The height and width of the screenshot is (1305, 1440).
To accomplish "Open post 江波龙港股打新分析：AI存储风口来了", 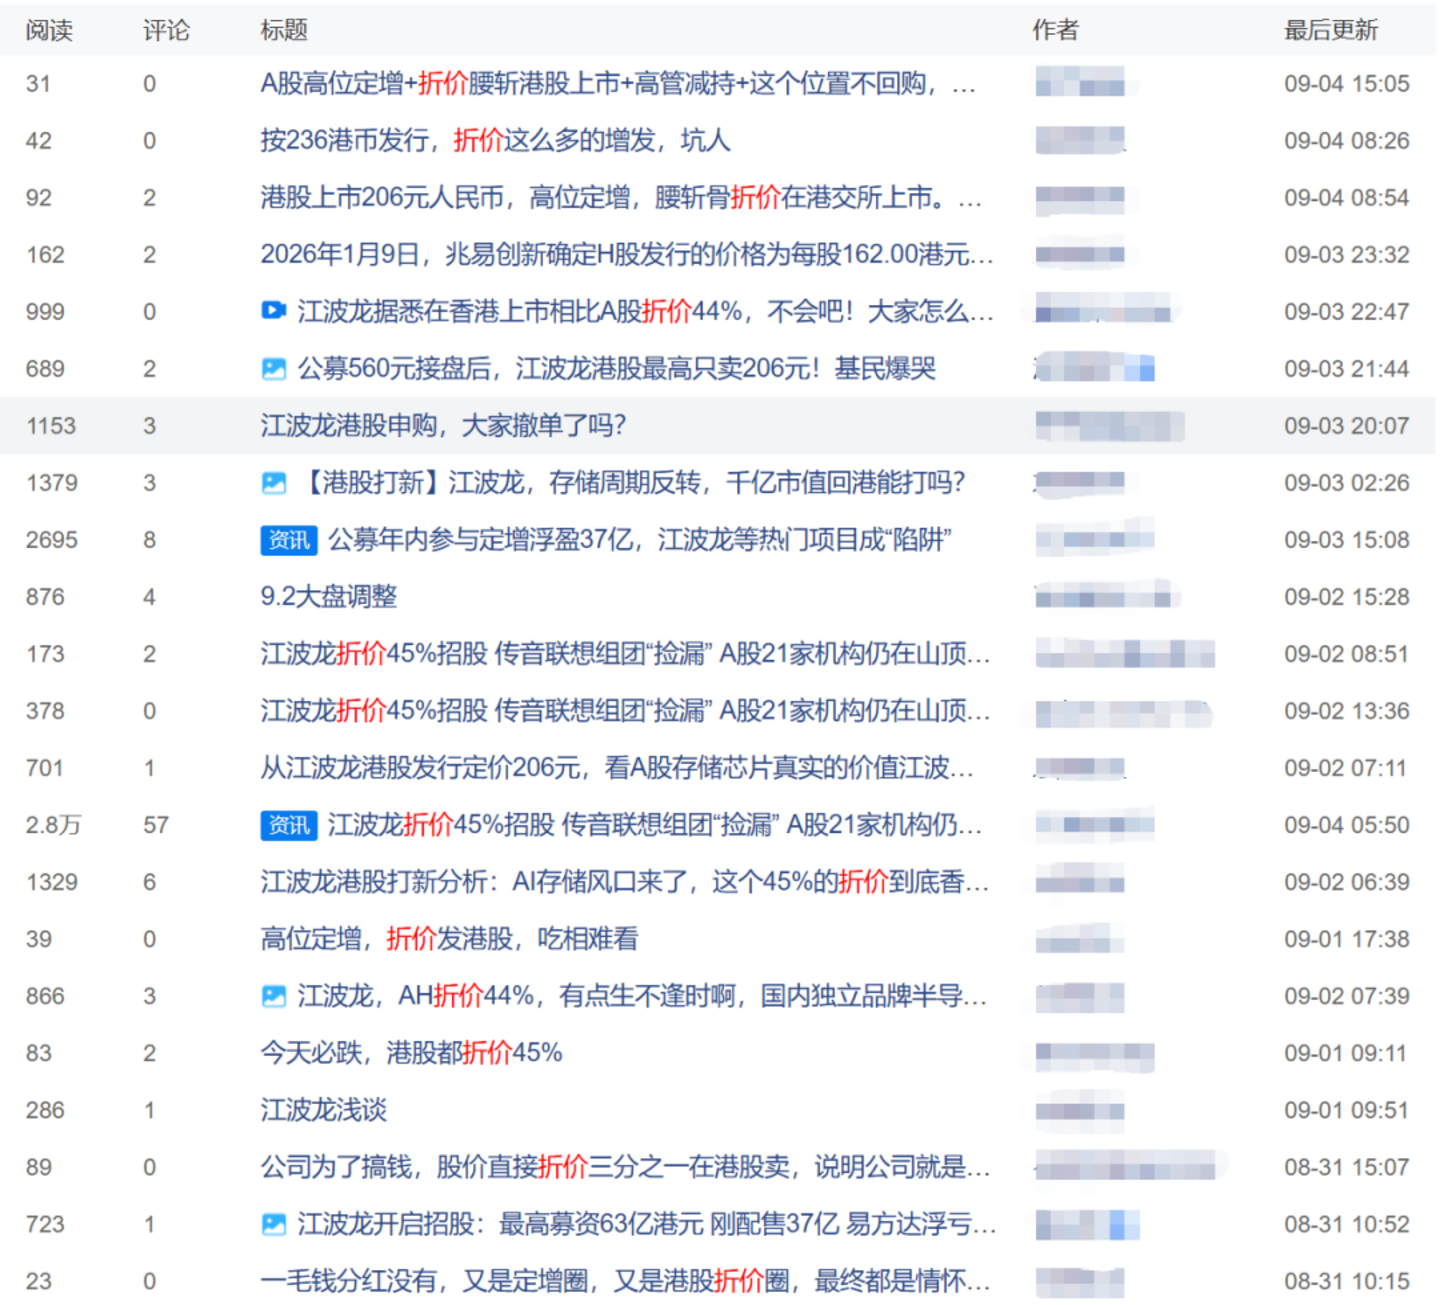I will coord(624,882).
